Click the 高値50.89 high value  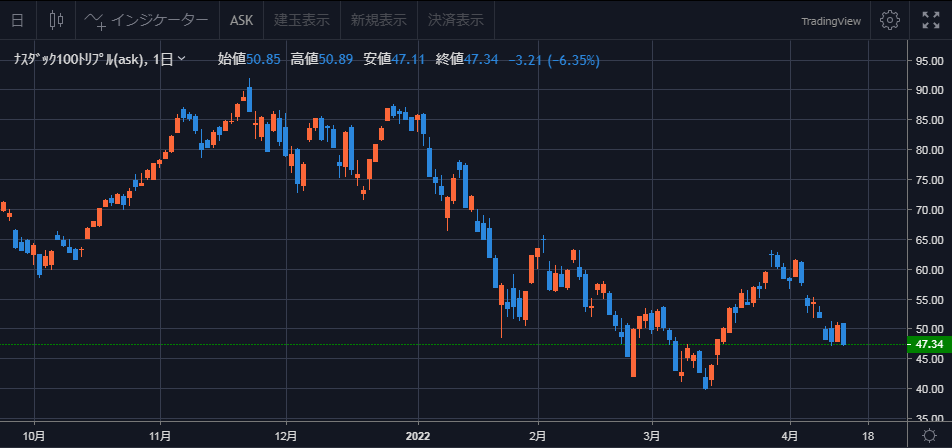click(x=322, y=59)
